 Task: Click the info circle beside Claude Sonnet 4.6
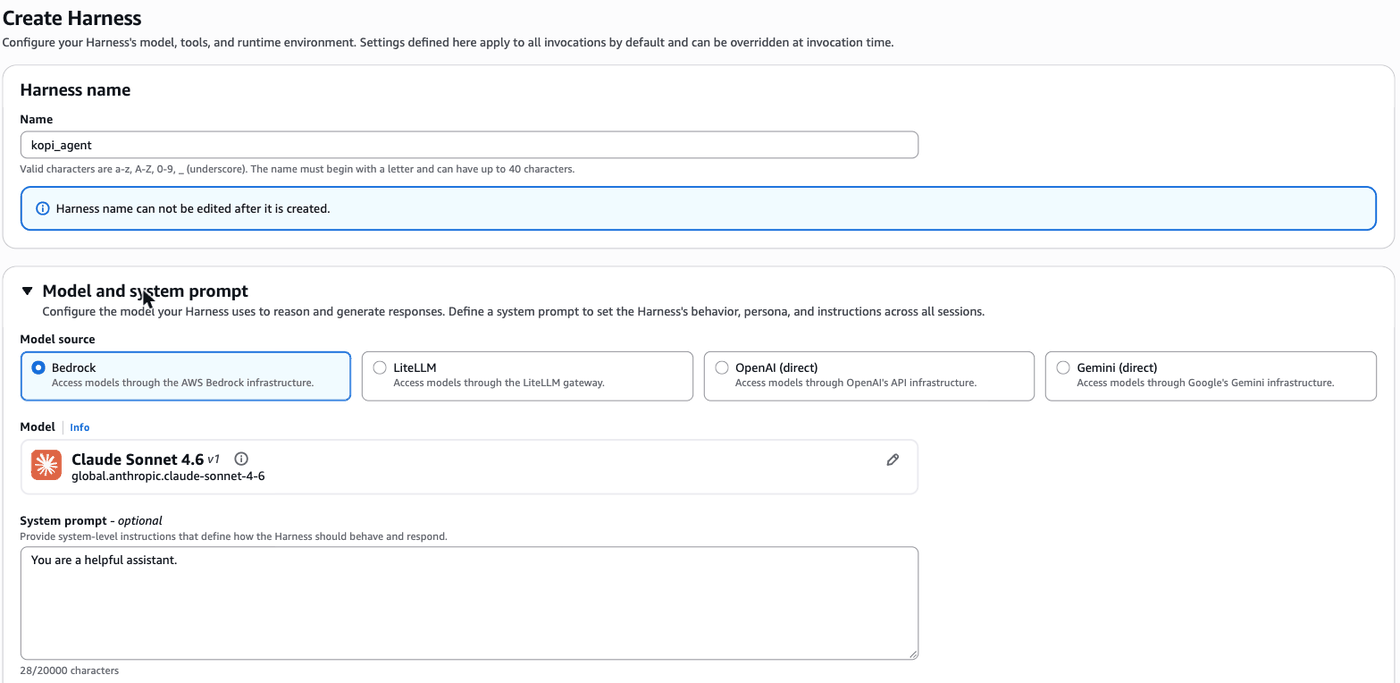(241, 459)
